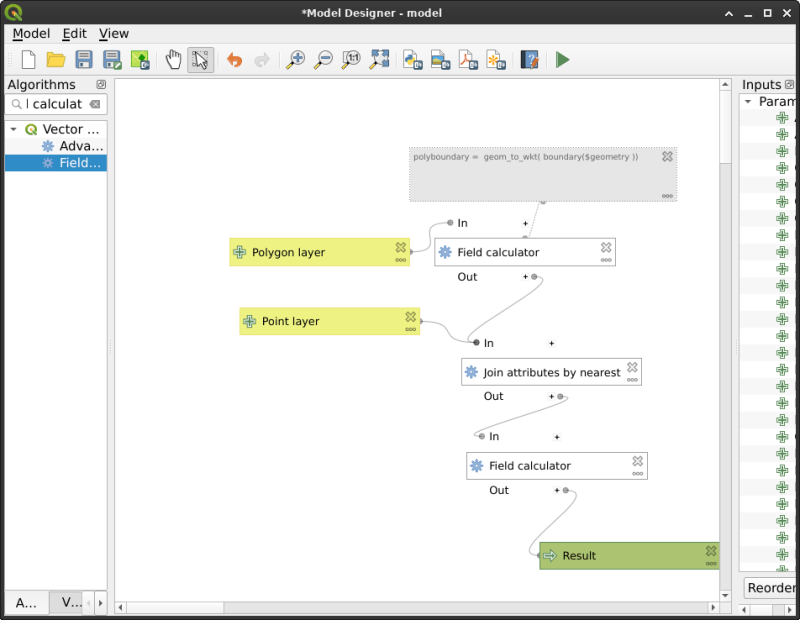Edit the Polygon layer via its dots icon
800x620 pixels.
[x=401, y=260]
